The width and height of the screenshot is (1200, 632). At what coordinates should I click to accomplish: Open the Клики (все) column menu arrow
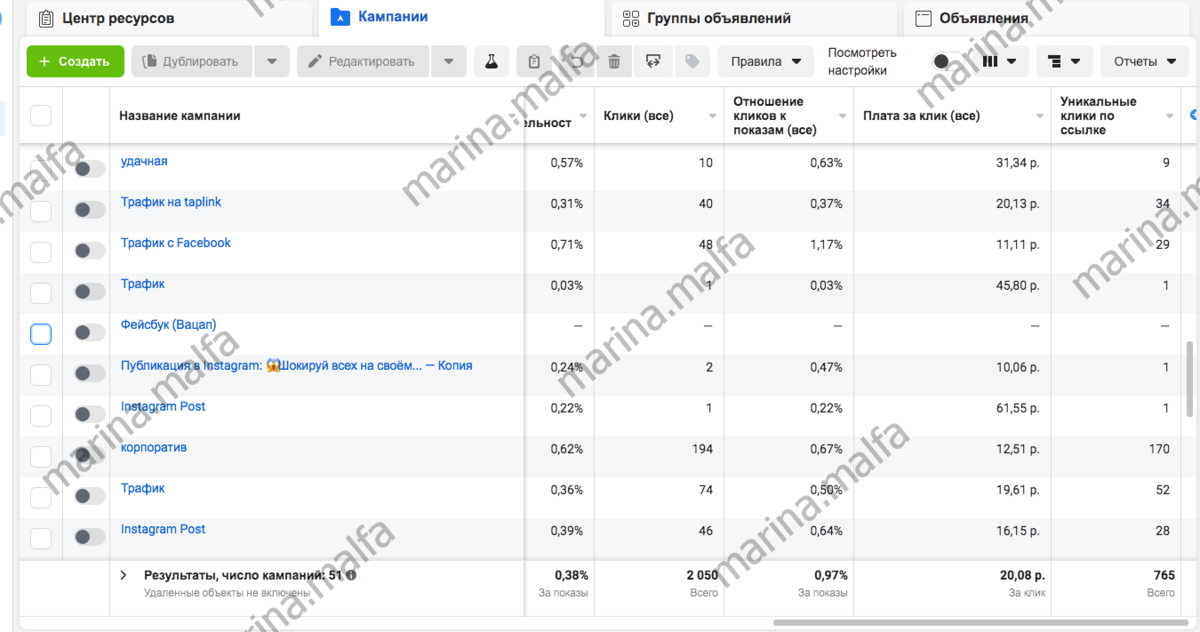711,116
